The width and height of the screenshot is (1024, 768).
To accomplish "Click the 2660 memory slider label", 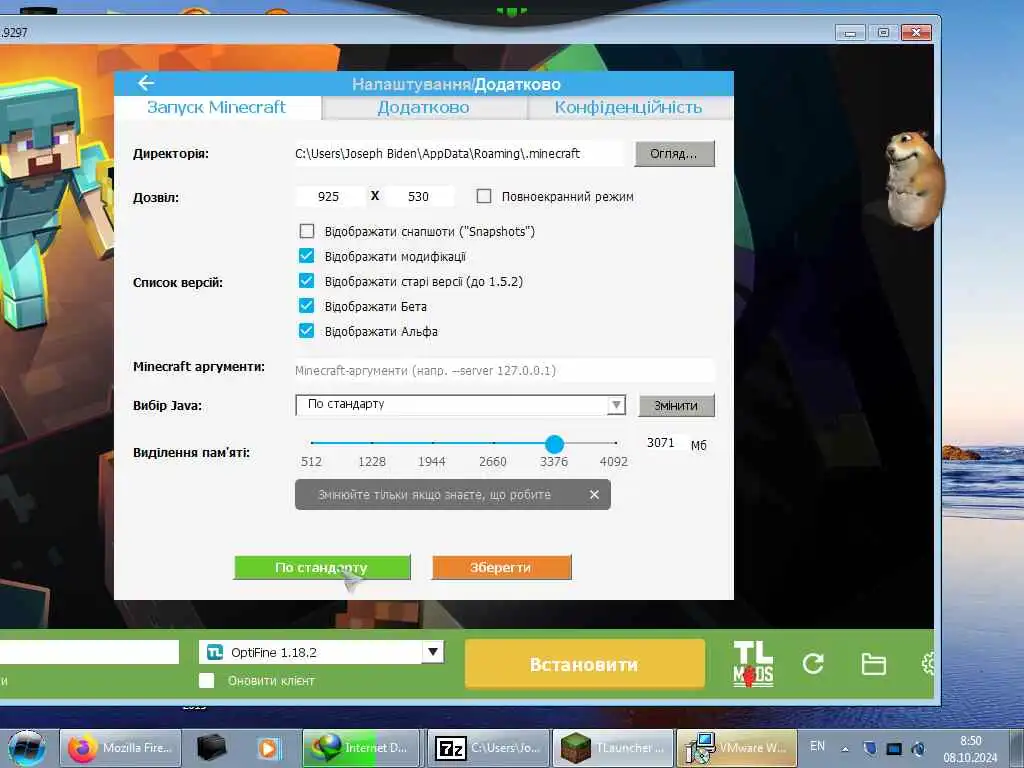I will point(492,461).
